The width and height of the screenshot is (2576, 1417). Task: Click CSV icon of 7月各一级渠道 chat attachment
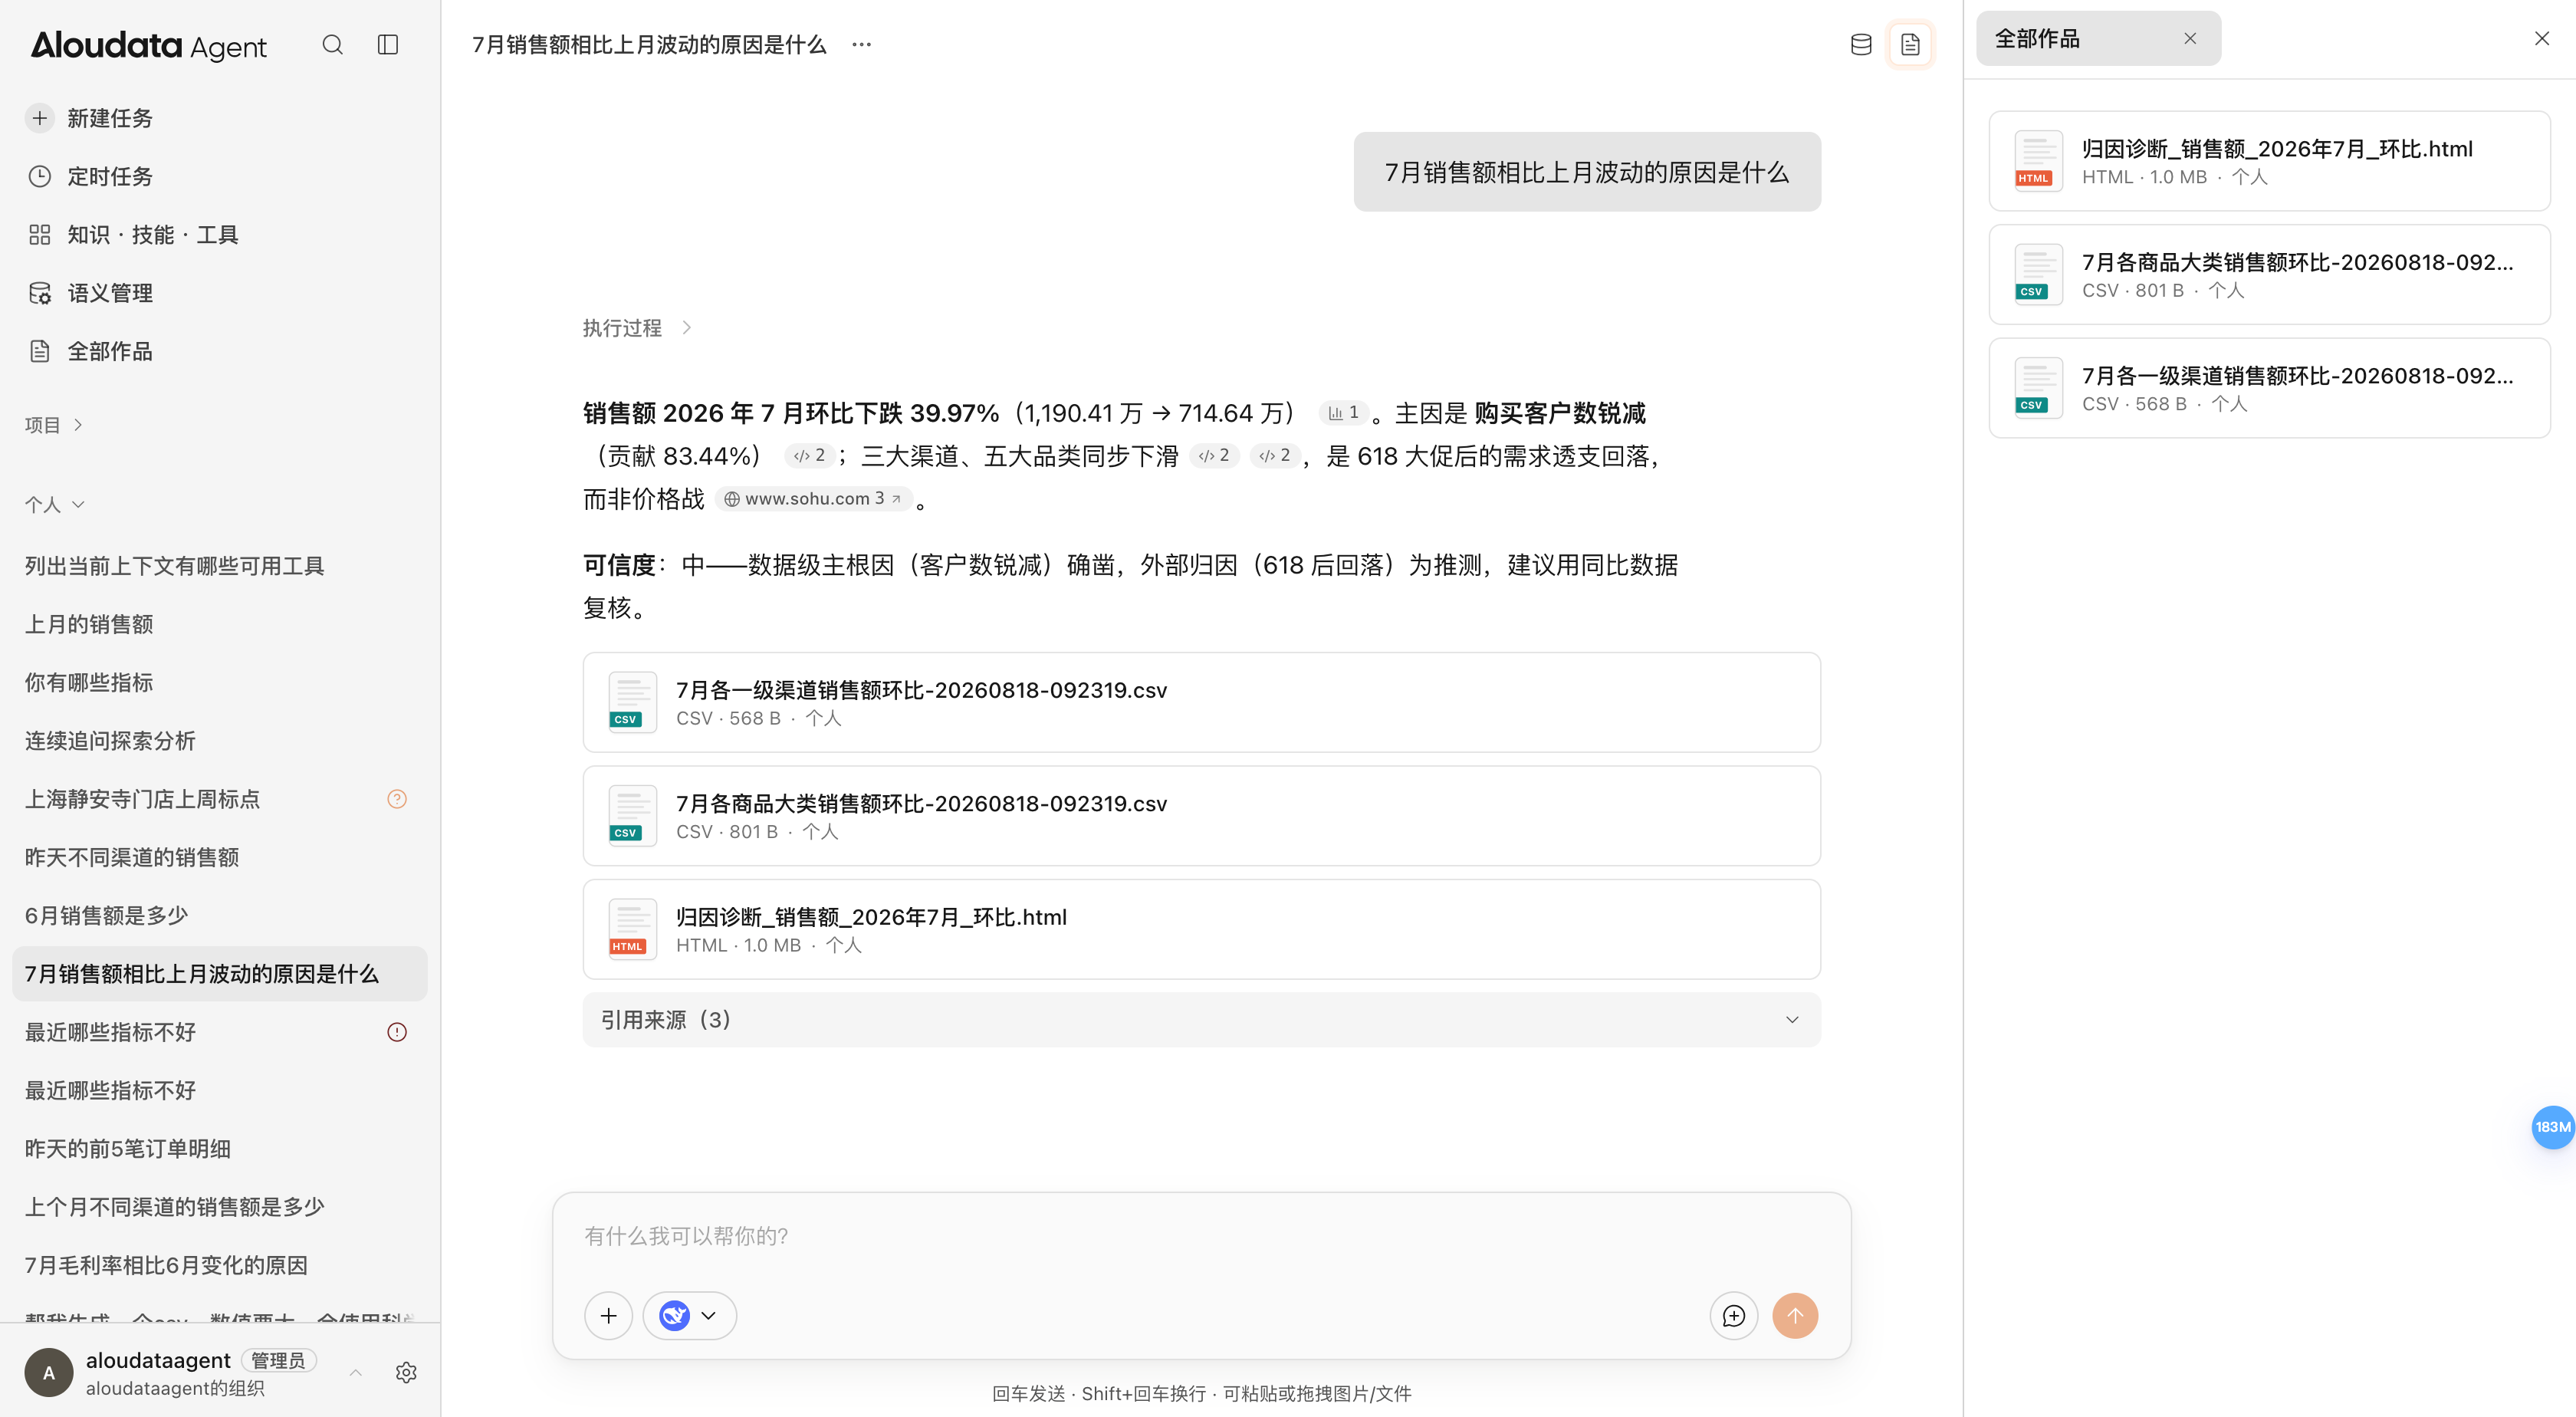point(632,702)
